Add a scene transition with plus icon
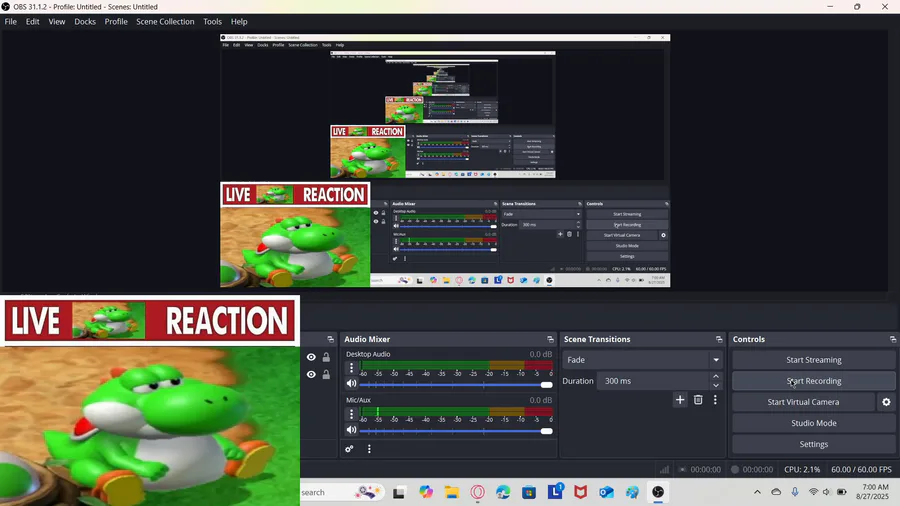The image size is (900, 506). tap(680, 400)
